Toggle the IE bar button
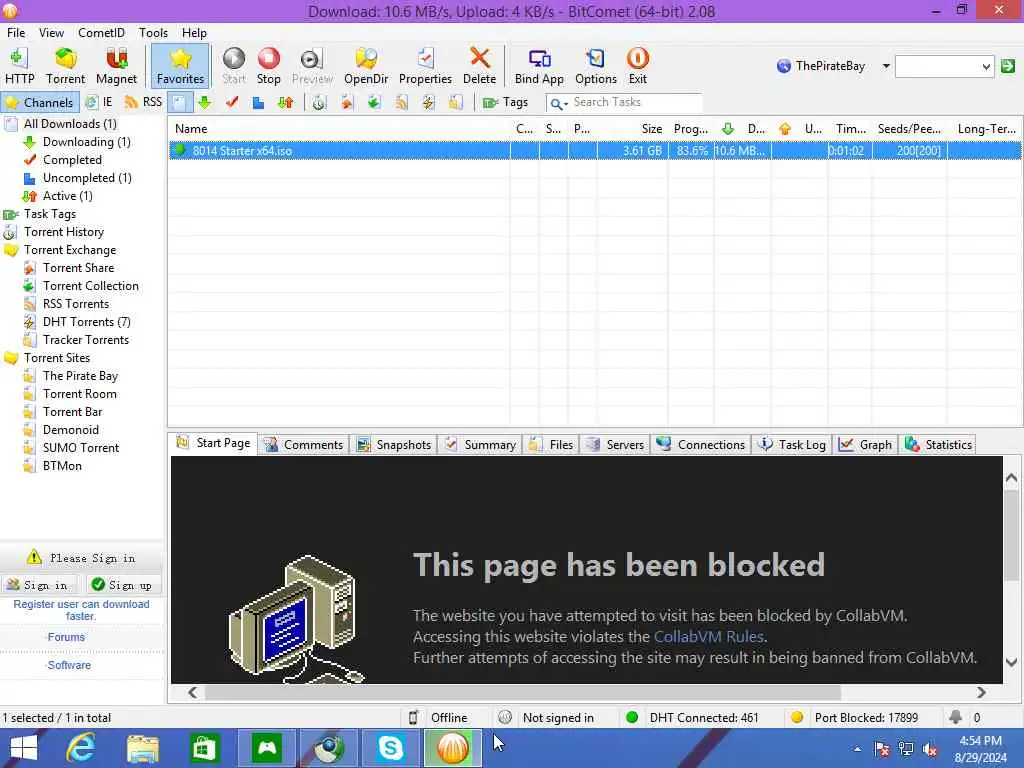The height and width of the screenshot is (768, 1024). click(99, 103)
